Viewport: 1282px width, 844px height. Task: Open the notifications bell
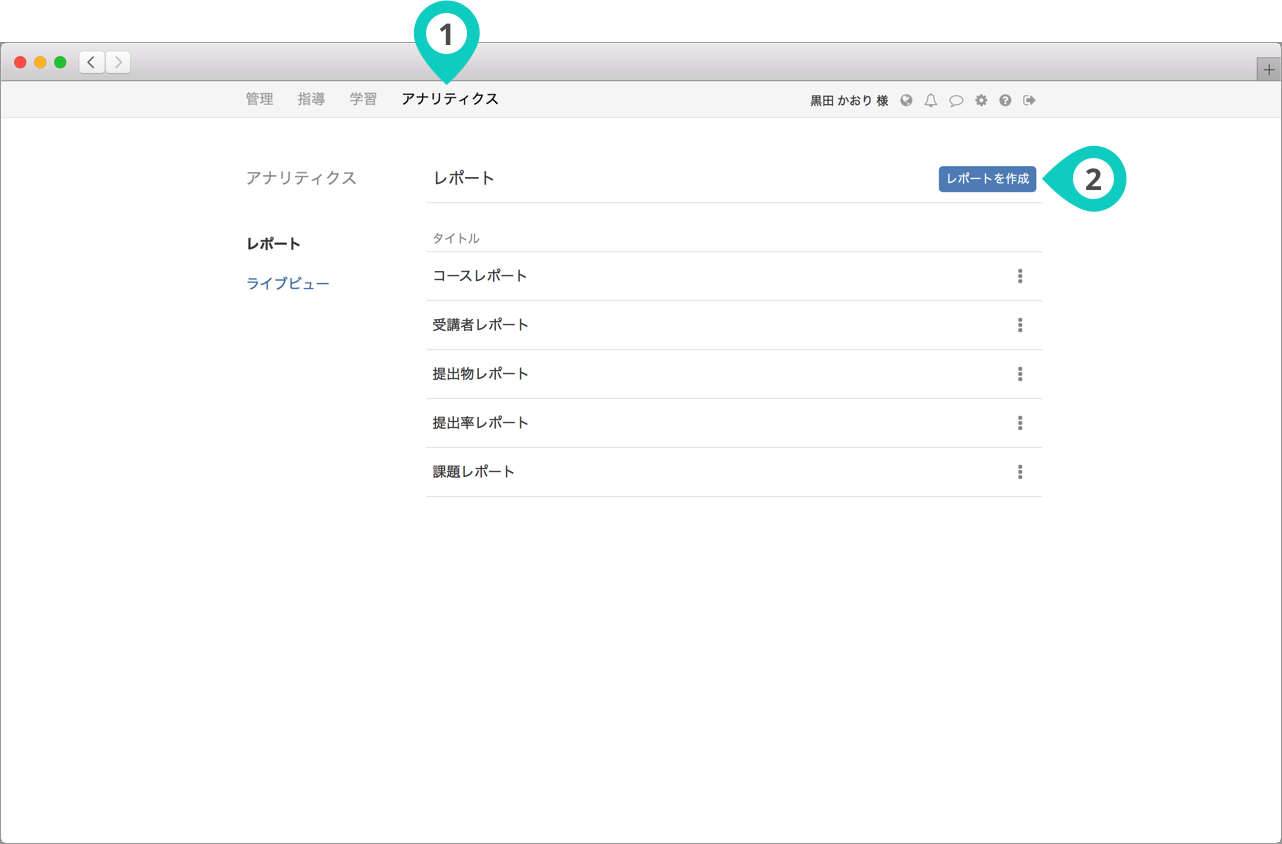pos(931,100)
